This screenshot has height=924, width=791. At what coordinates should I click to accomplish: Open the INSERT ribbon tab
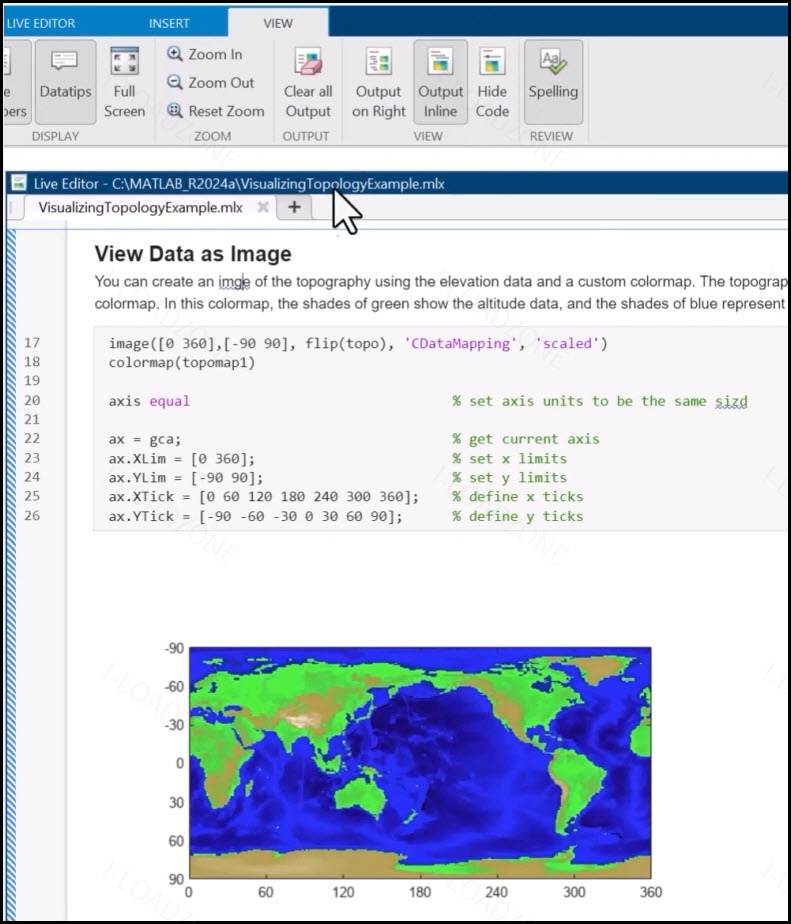169,24
